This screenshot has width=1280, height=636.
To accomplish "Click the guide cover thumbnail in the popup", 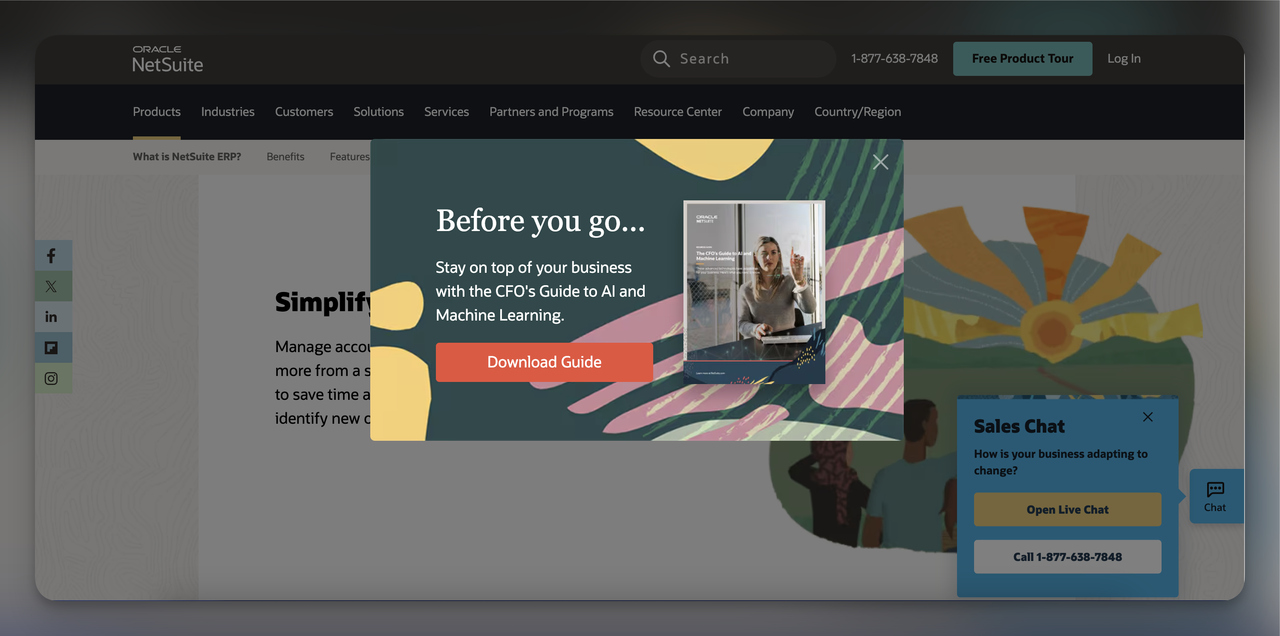I will click(754, 292).
